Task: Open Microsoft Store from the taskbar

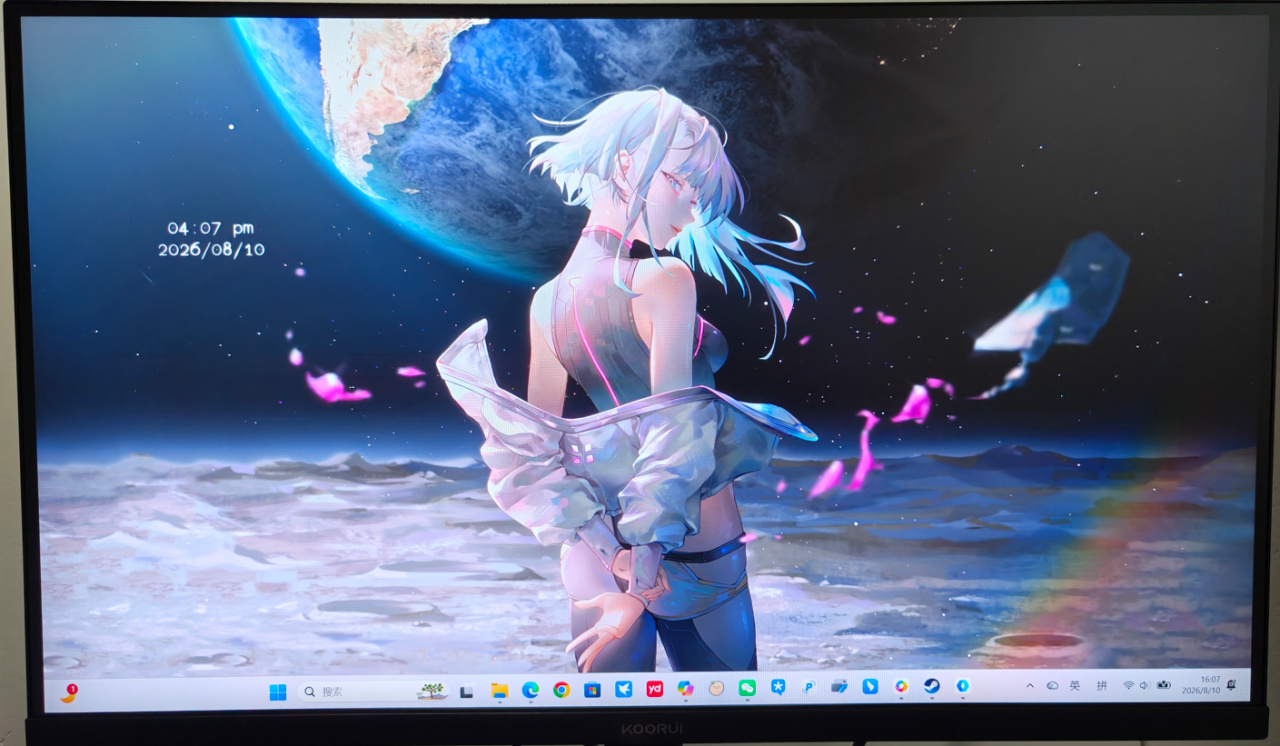Action: pos(592,690)
